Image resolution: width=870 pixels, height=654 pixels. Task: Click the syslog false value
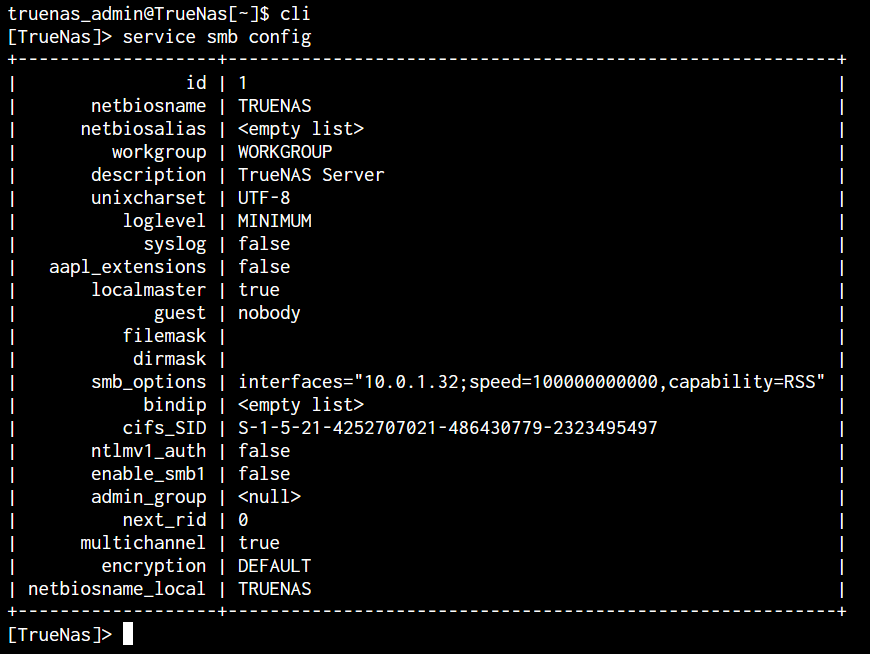[x=264, y=244]
